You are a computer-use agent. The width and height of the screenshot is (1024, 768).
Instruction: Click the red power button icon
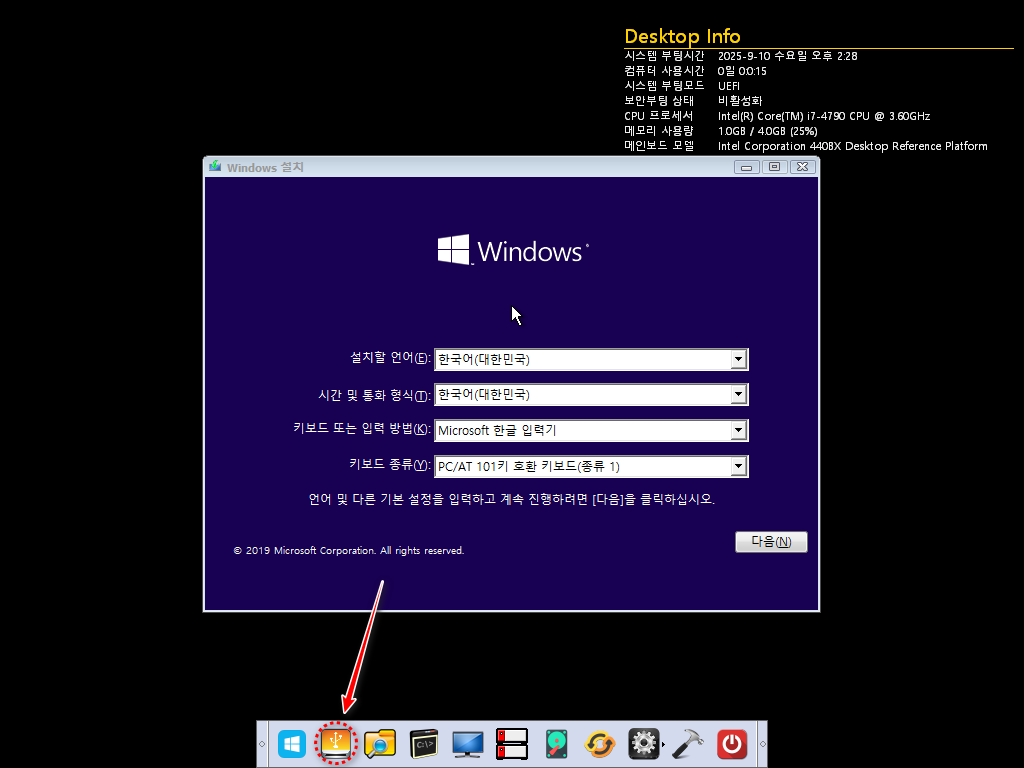[x=731, y=744]
